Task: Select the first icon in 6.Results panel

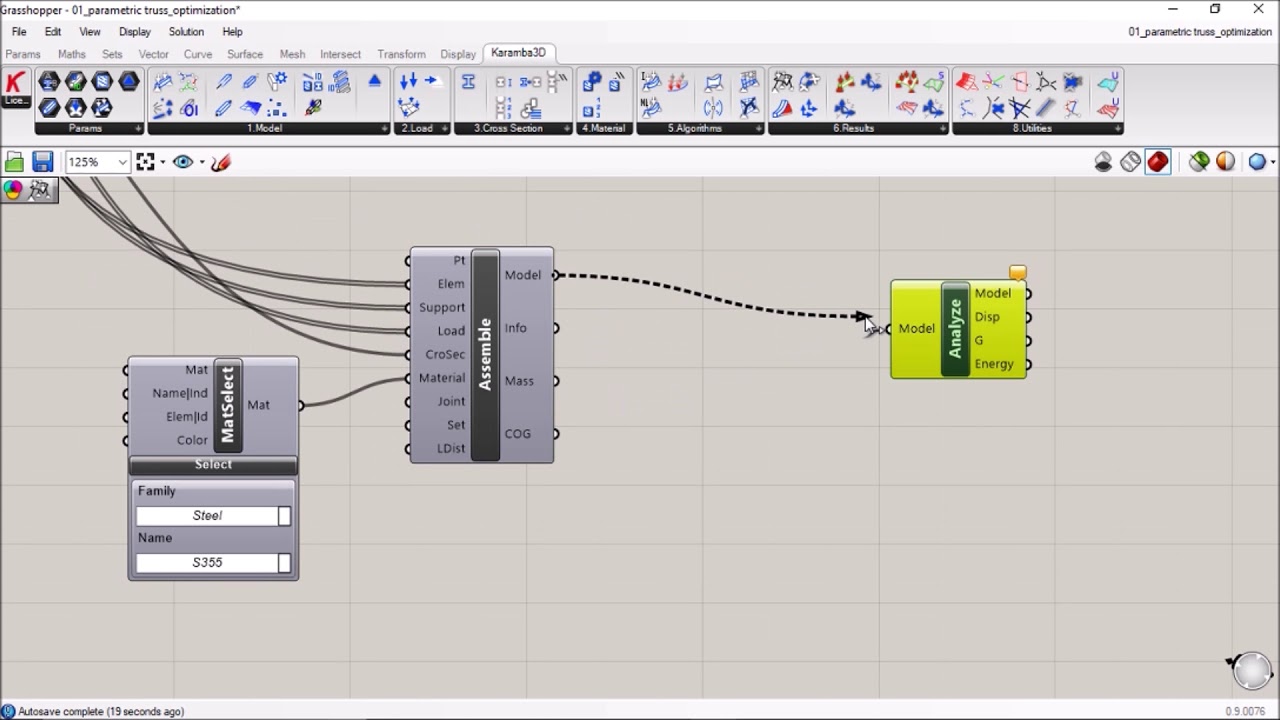Action: tap(783, 82)
